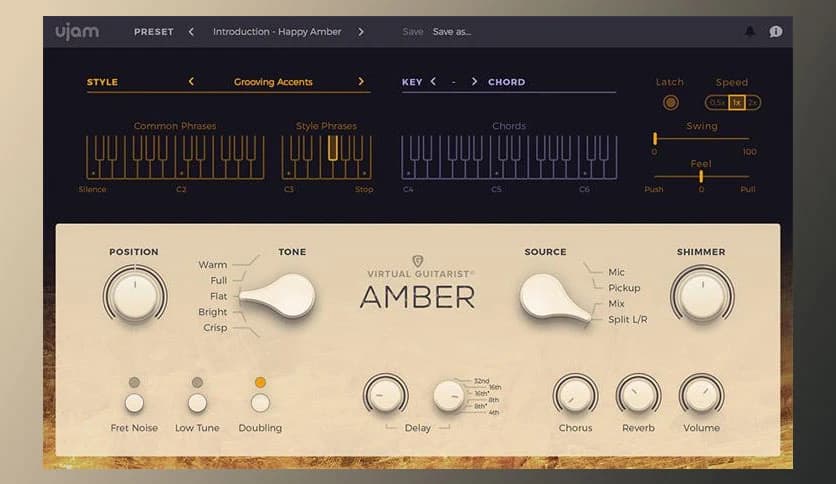This screenshot has height=484, width=836.
Task: Click the 32nd delay time label
Action: point(481,381)
